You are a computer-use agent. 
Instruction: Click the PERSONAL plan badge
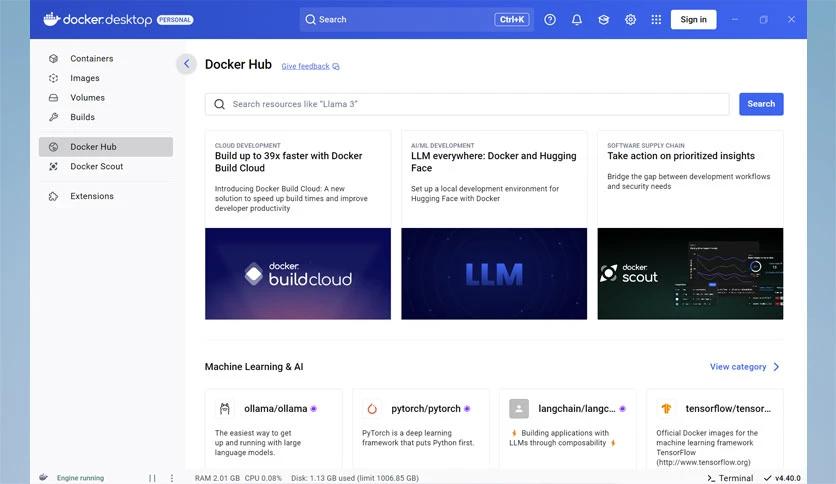[175, 20]
